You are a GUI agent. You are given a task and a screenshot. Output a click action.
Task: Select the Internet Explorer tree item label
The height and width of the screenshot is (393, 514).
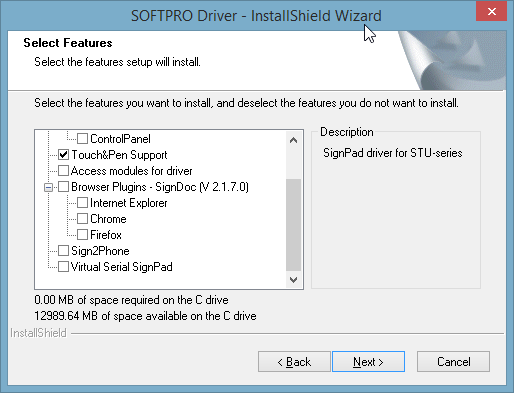pos(129,203)
